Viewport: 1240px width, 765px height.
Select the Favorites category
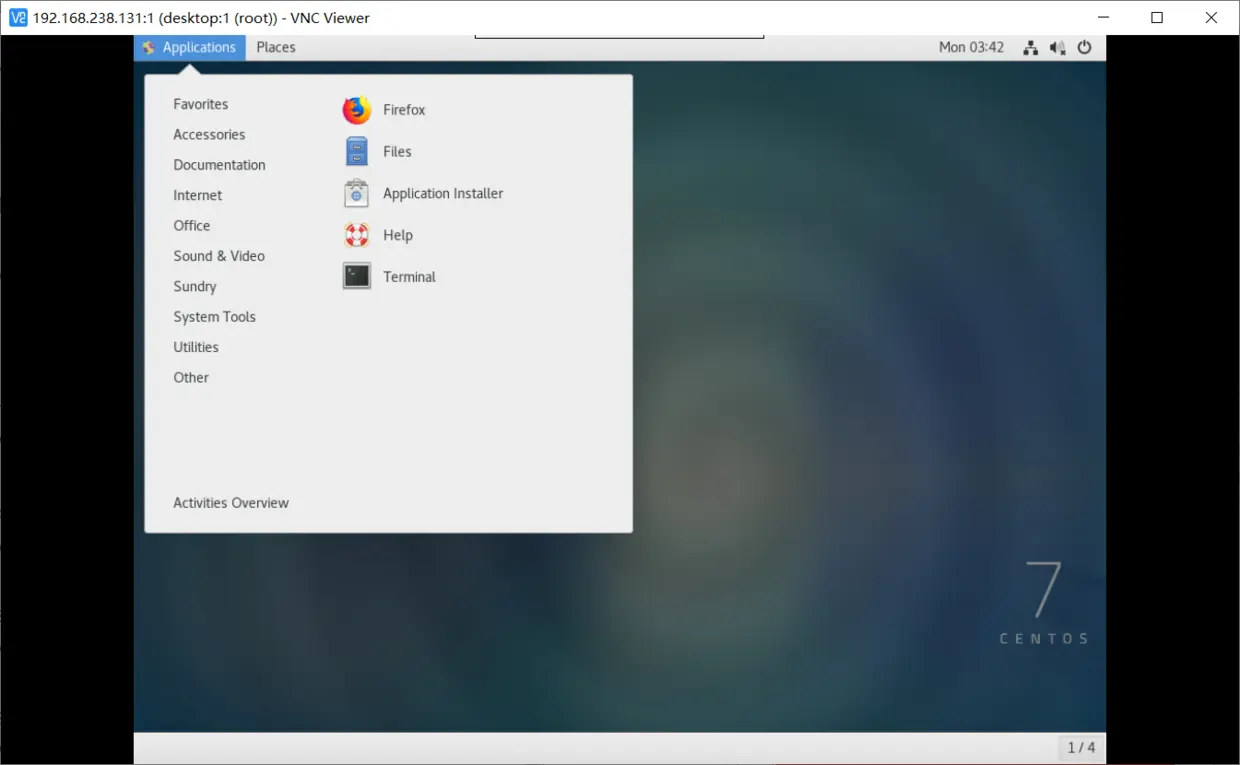pyautogui.click(x=201, y=104)
